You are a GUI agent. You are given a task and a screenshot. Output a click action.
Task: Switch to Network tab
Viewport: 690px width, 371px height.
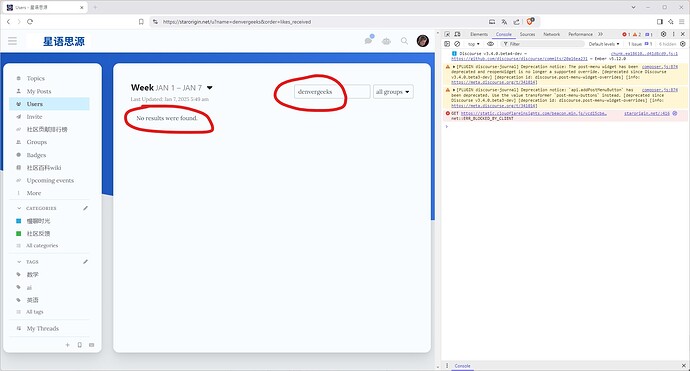click(x=551, y=34)
